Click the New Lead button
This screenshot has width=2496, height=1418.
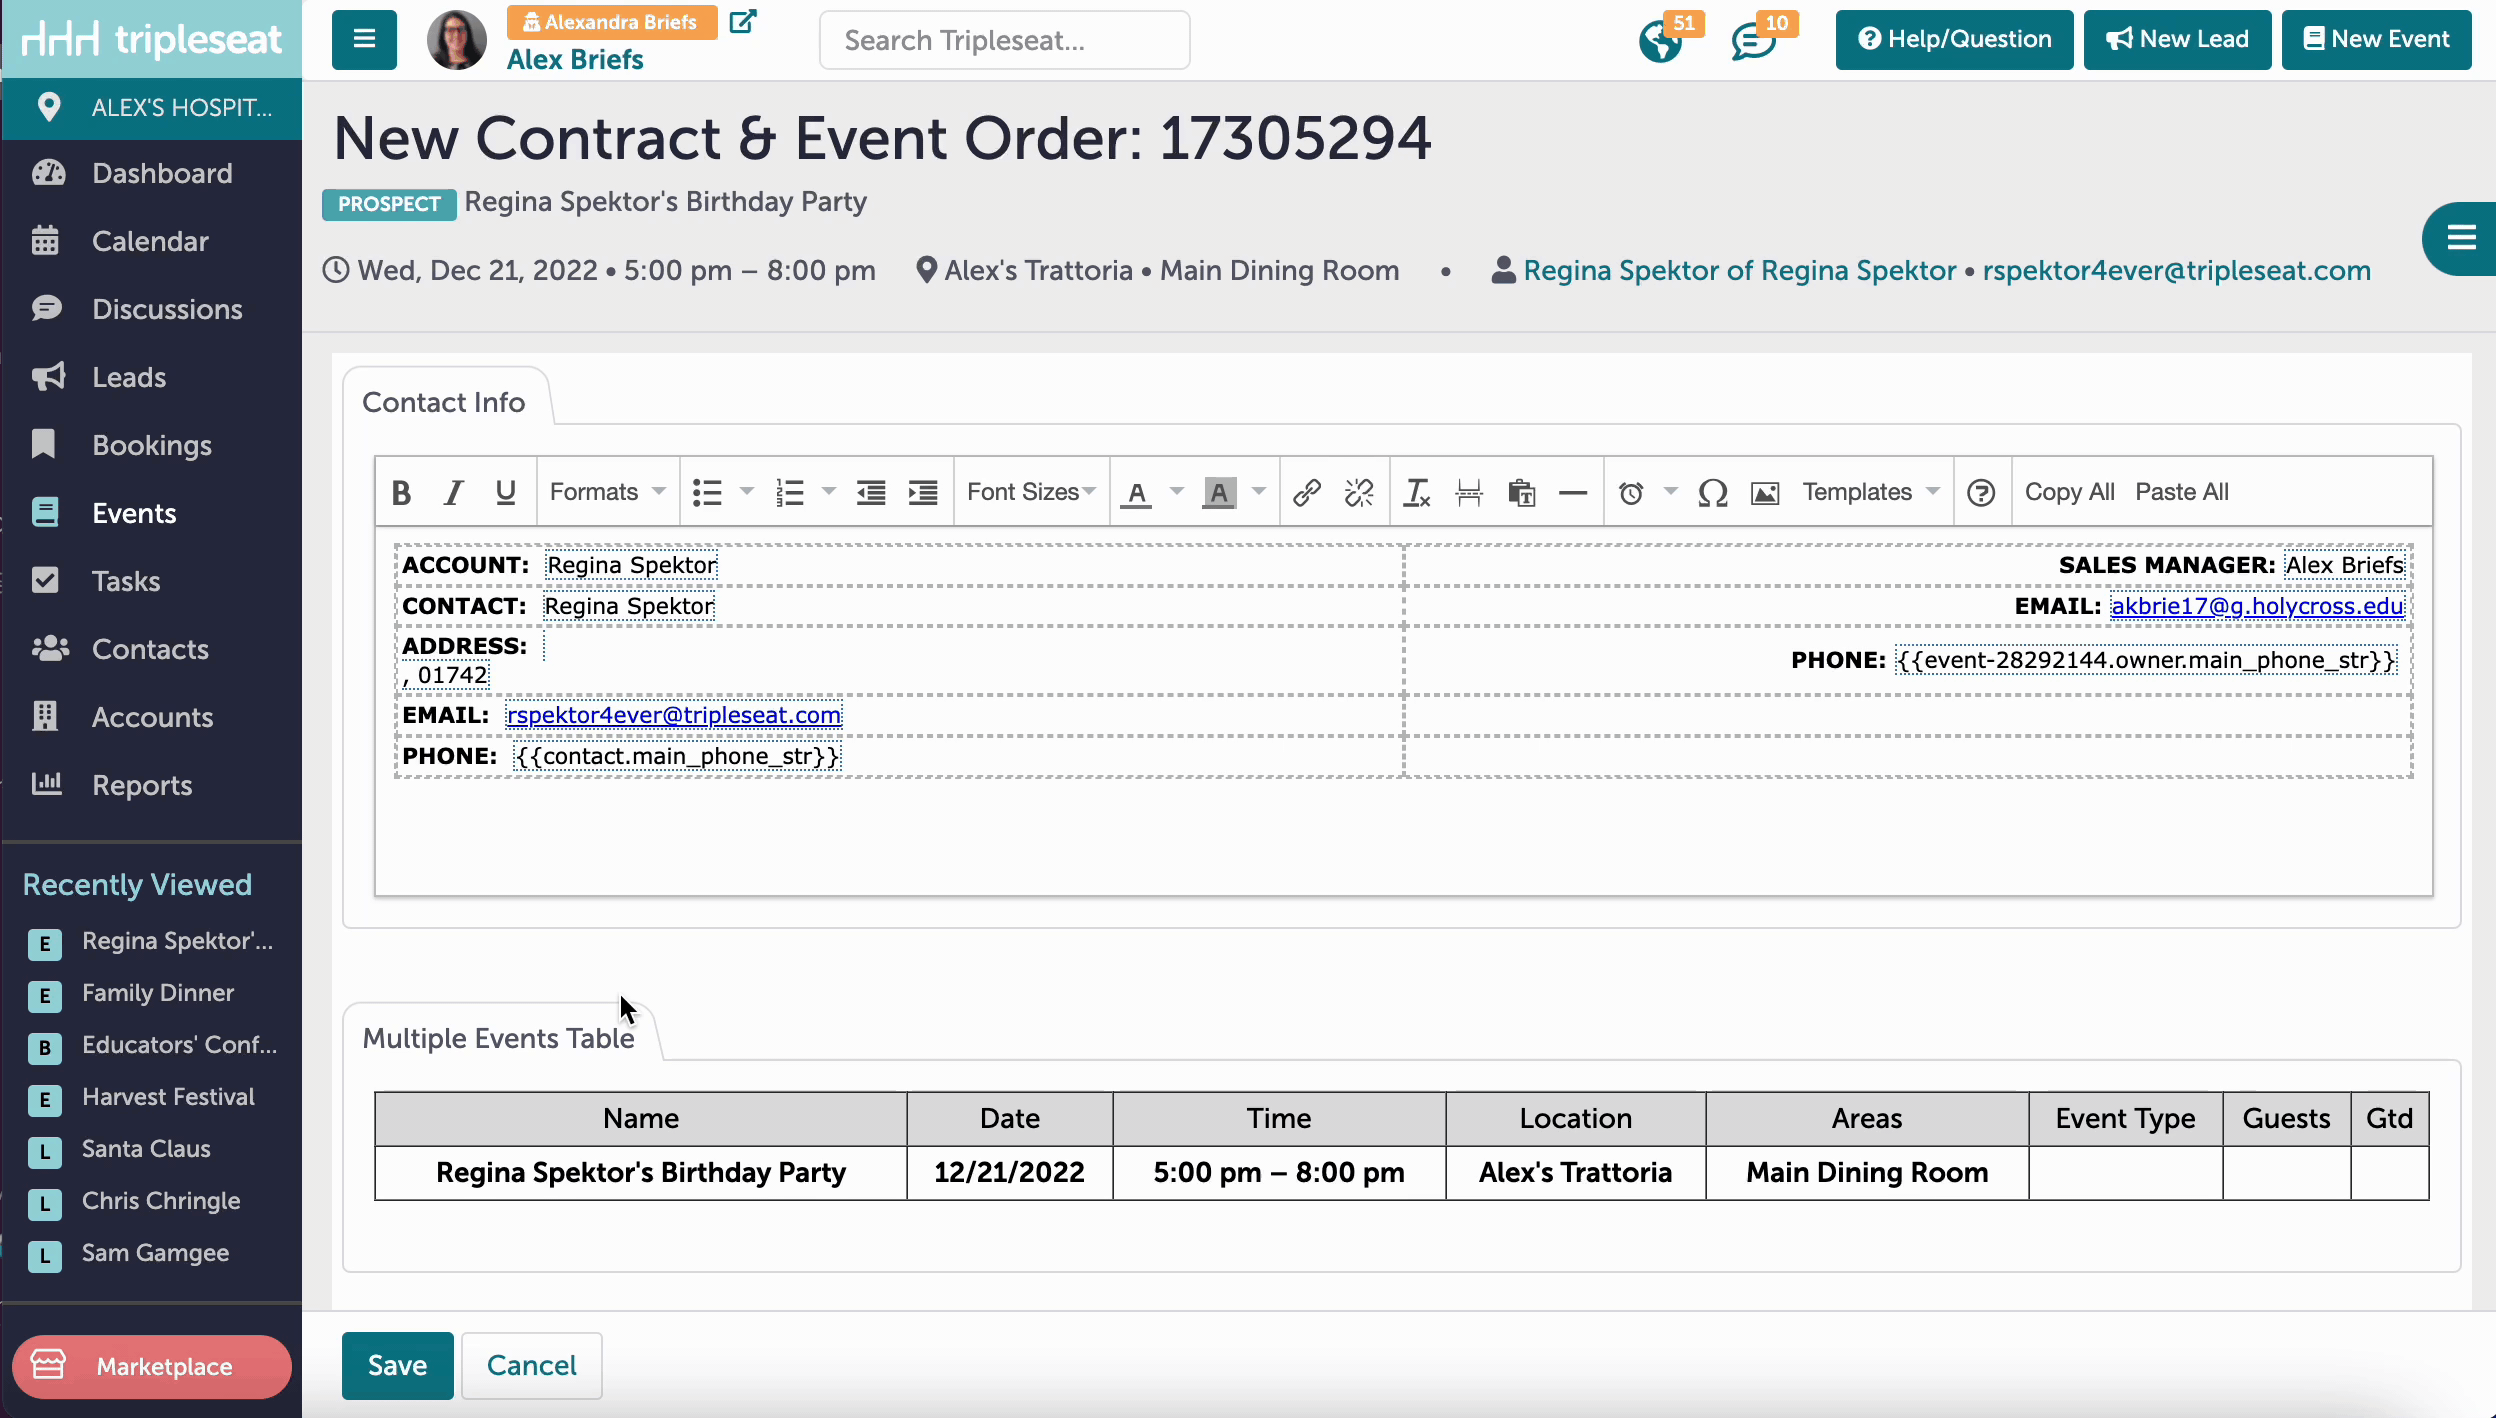[x=2177, y=40]
